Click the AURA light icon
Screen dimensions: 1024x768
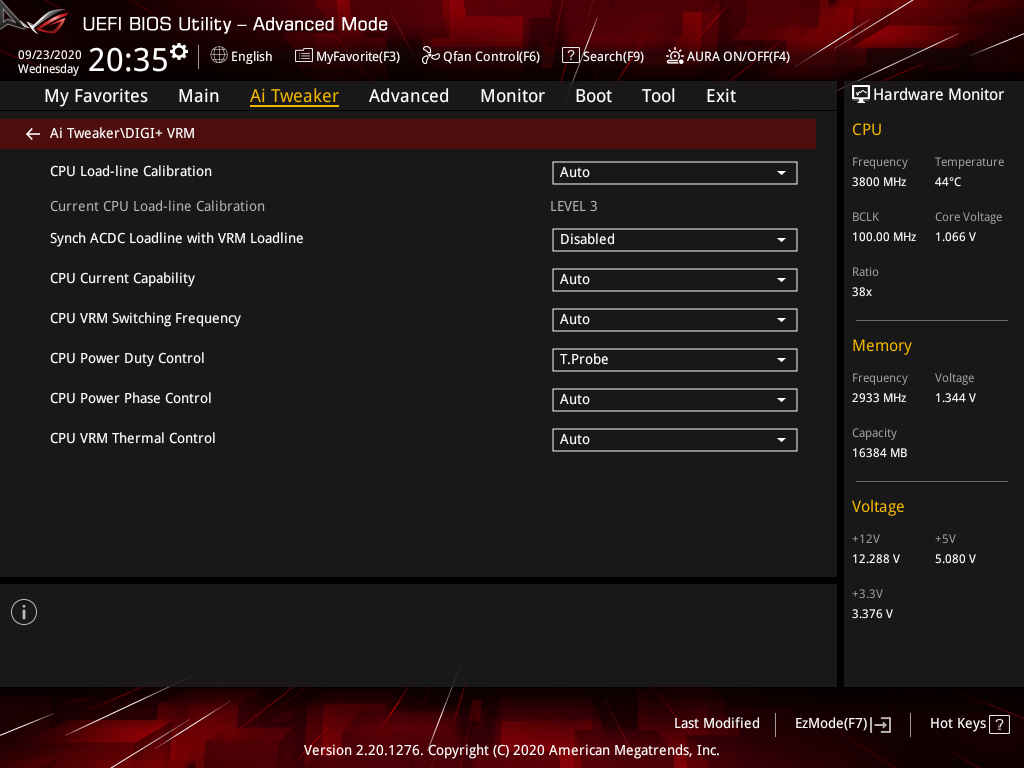coord(675,56)
